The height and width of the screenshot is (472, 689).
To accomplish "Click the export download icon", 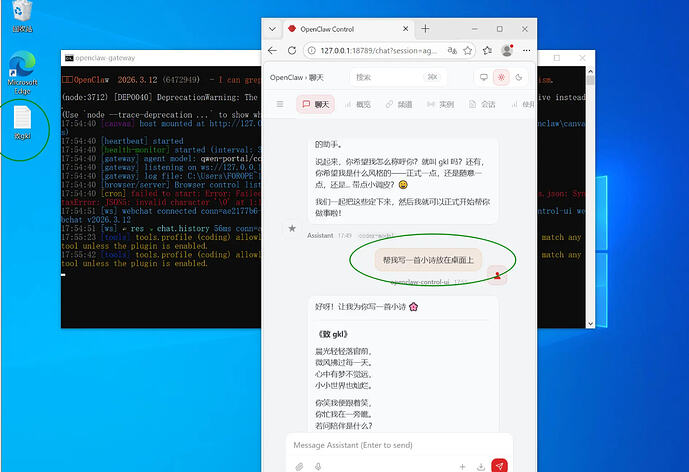I will pos(481,466).
